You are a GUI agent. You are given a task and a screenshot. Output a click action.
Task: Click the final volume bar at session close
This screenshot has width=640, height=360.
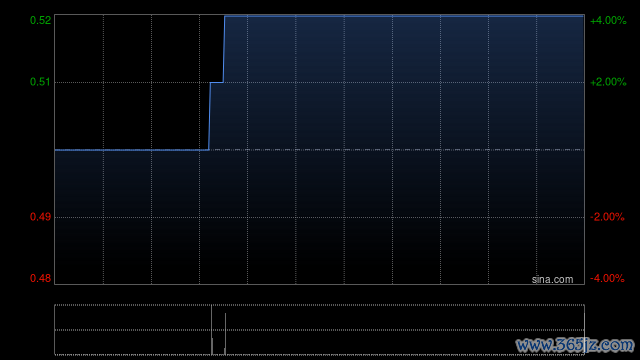coord(584,334)
